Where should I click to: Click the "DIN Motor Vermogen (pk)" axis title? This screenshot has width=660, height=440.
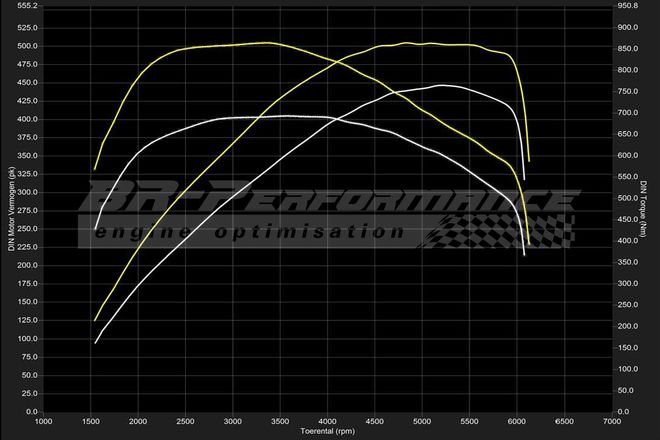[11, 209]
